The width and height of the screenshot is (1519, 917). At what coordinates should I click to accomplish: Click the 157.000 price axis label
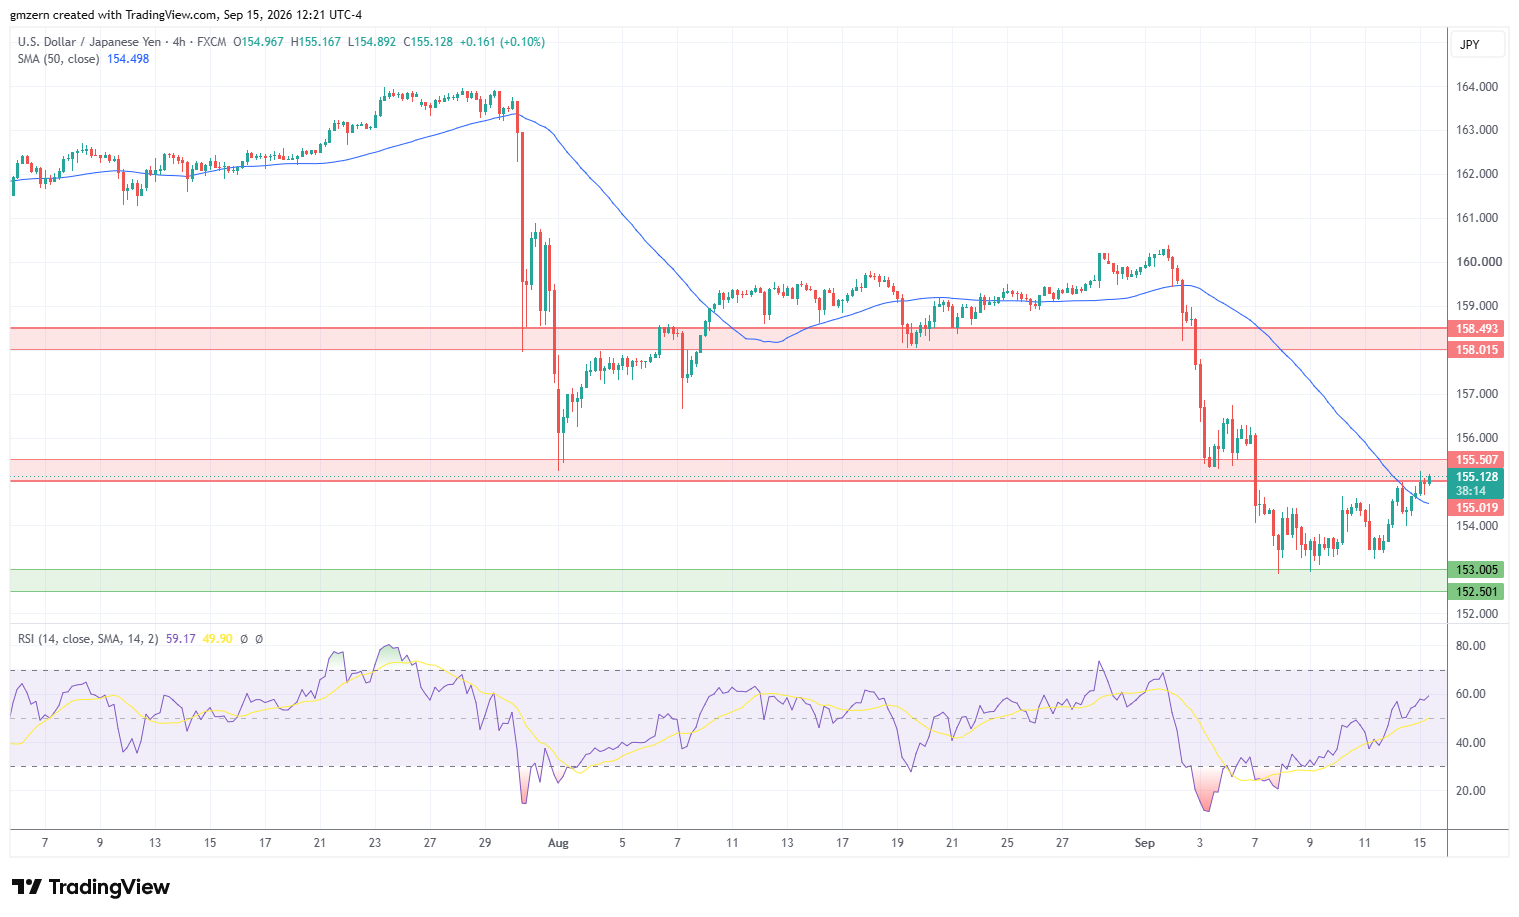[1477, 394]
